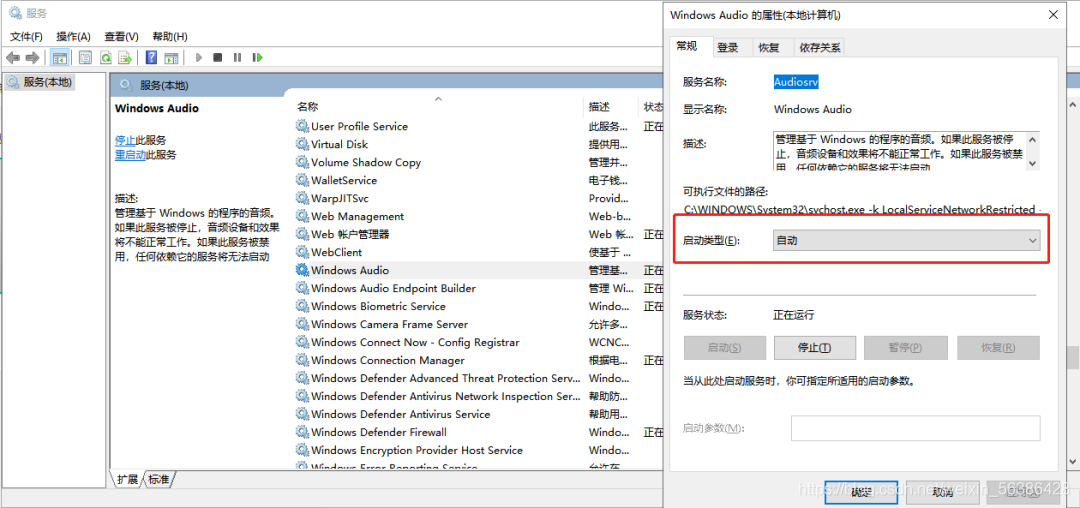Switch to the 恢复 tab in properties
Screen dimensions: 1080x508
769,47
